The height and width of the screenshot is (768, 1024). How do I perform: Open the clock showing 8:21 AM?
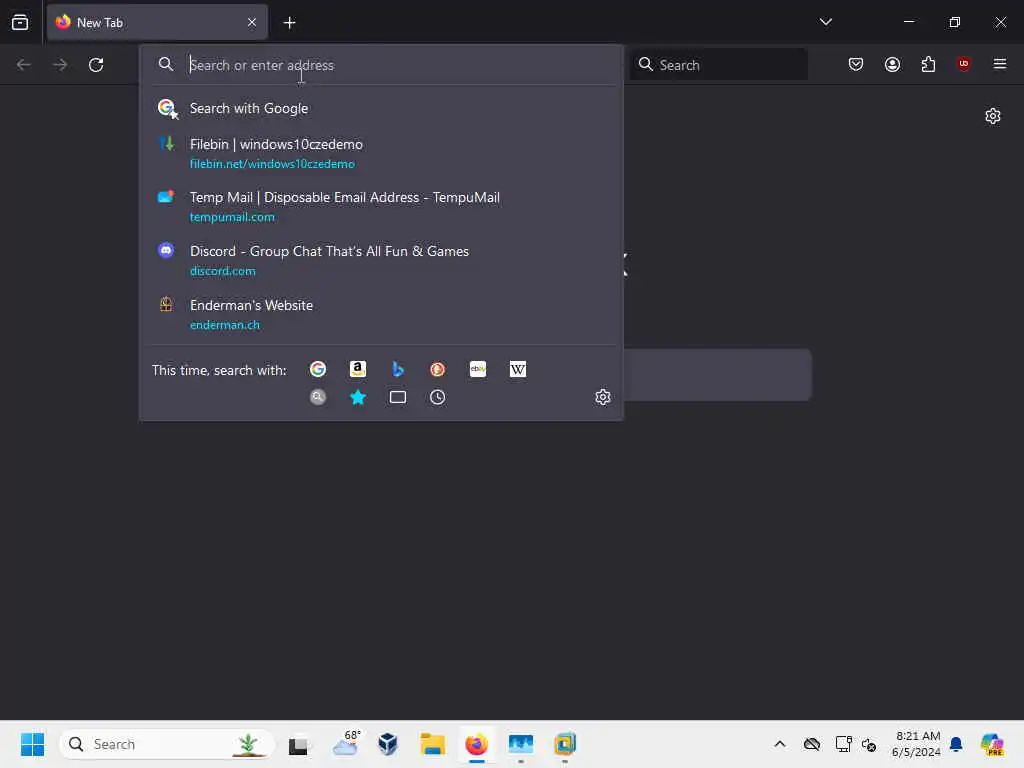[x=916, y=744]
